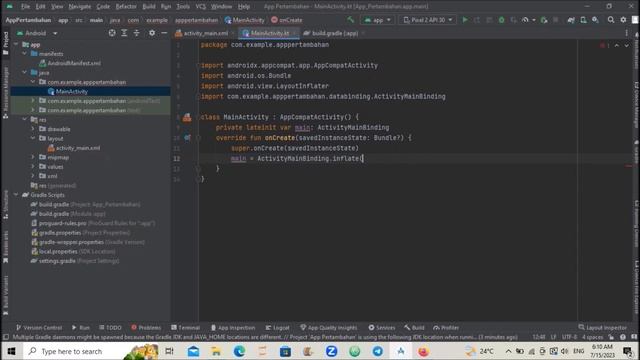Screen dimensions: 640x360
Task: Collapse the java folder
Action: (x=24, y=73)
